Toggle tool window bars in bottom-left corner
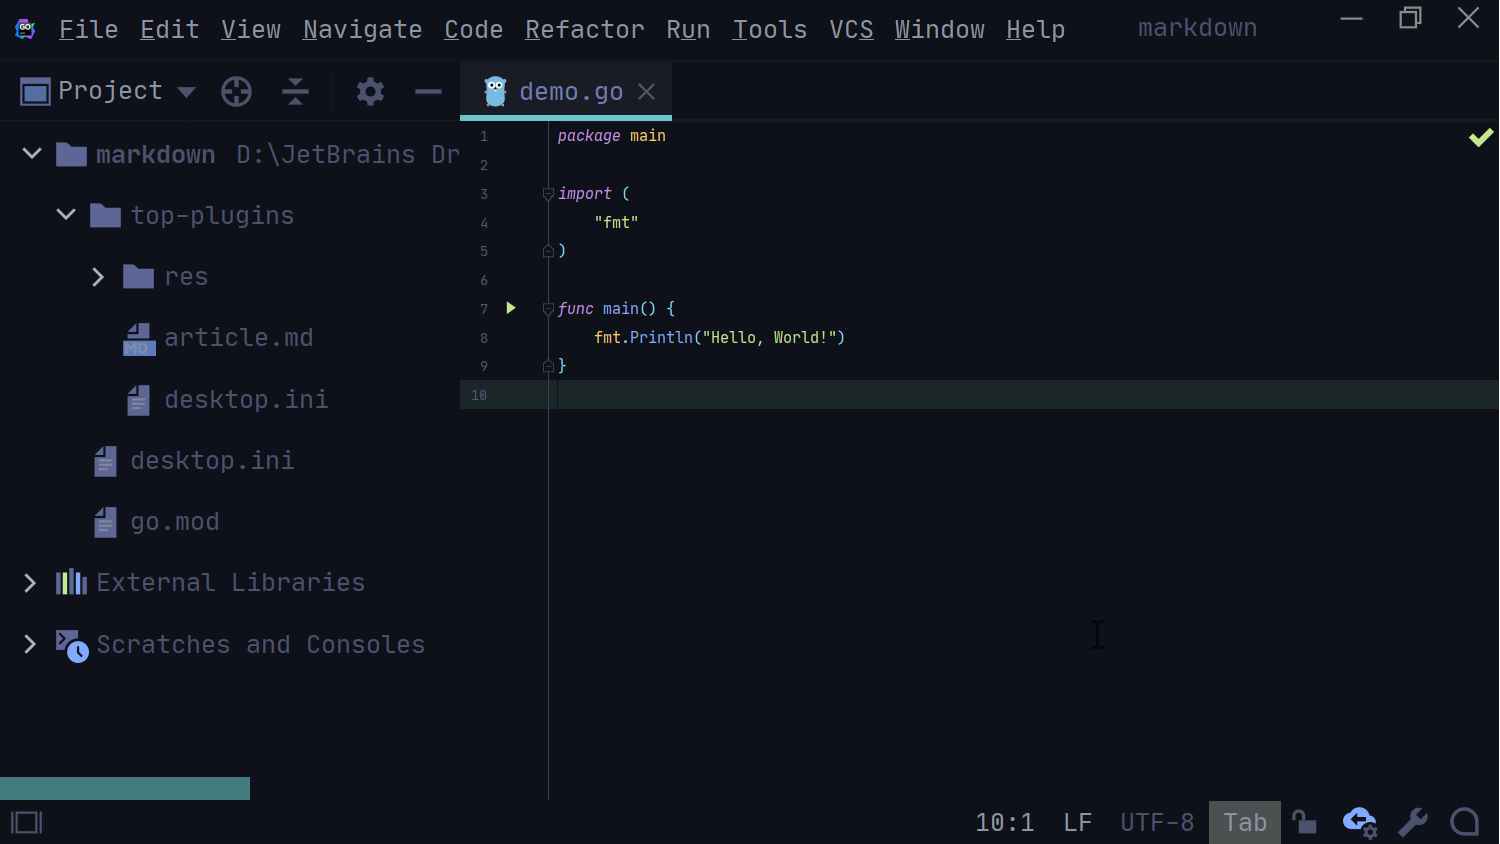Viewport: 1500px width, 844px height. point(27,822)
